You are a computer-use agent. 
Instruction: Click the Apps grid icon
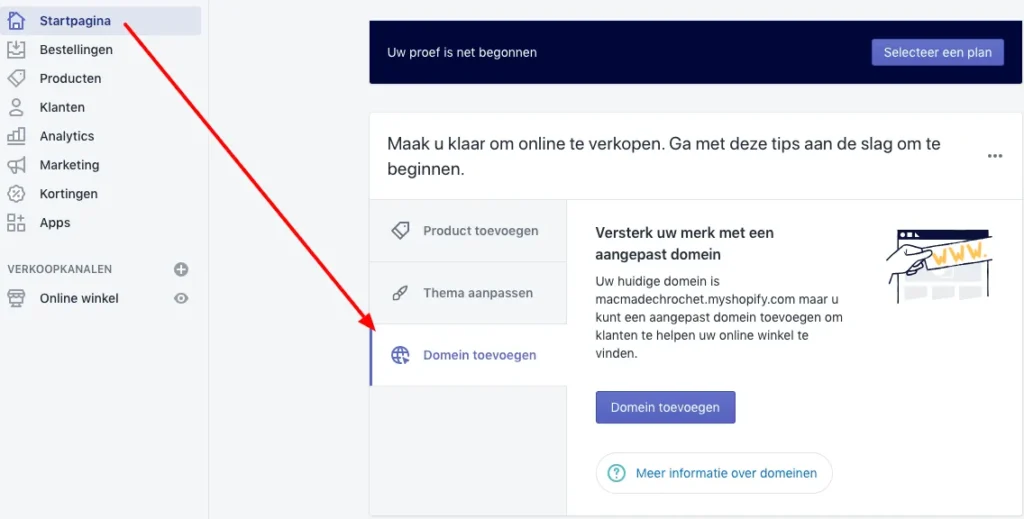[16, 223]
